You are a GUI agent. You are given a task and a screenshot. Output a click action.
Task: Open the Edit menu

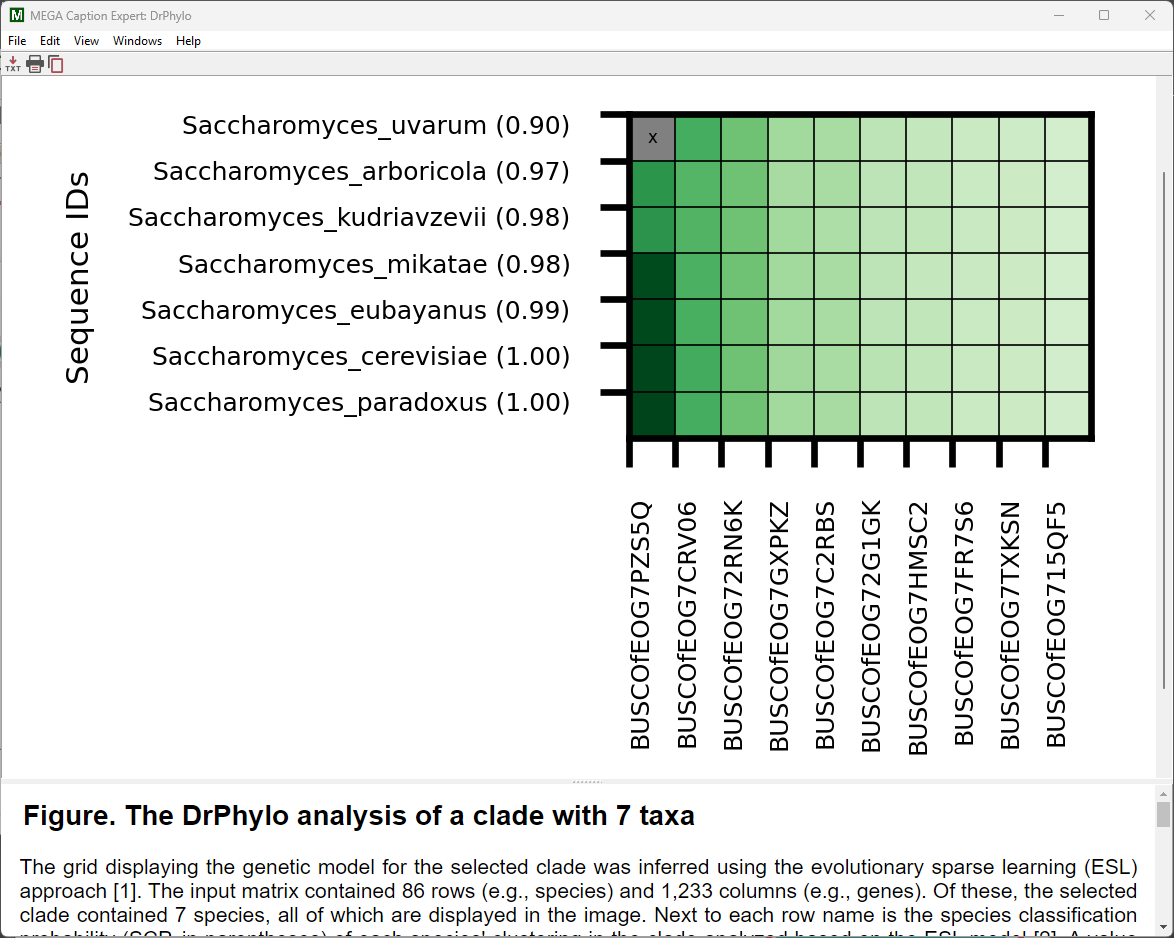pyautogui.click(x=50, y=41)
